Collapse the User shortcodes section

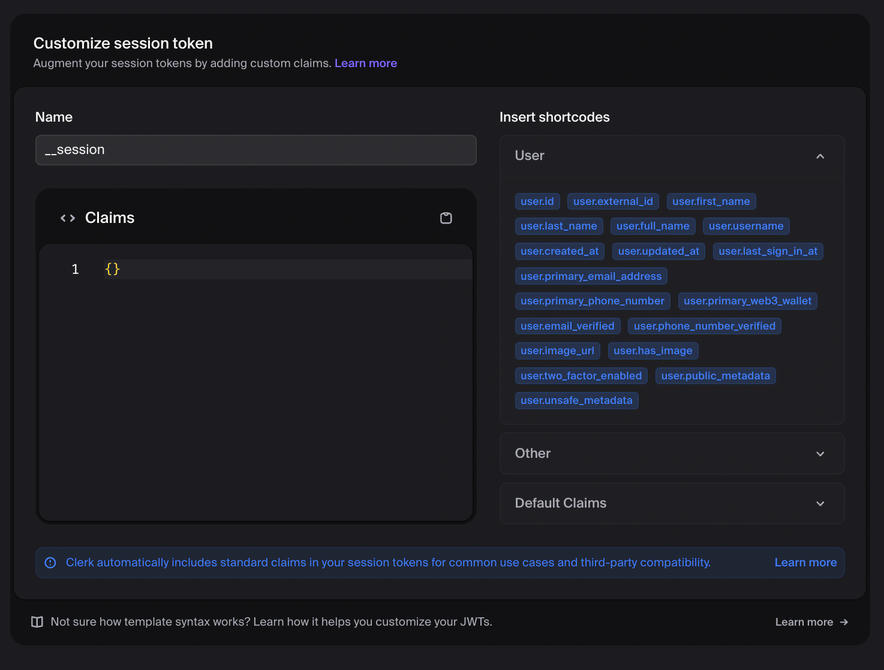(x=820, y=156)
